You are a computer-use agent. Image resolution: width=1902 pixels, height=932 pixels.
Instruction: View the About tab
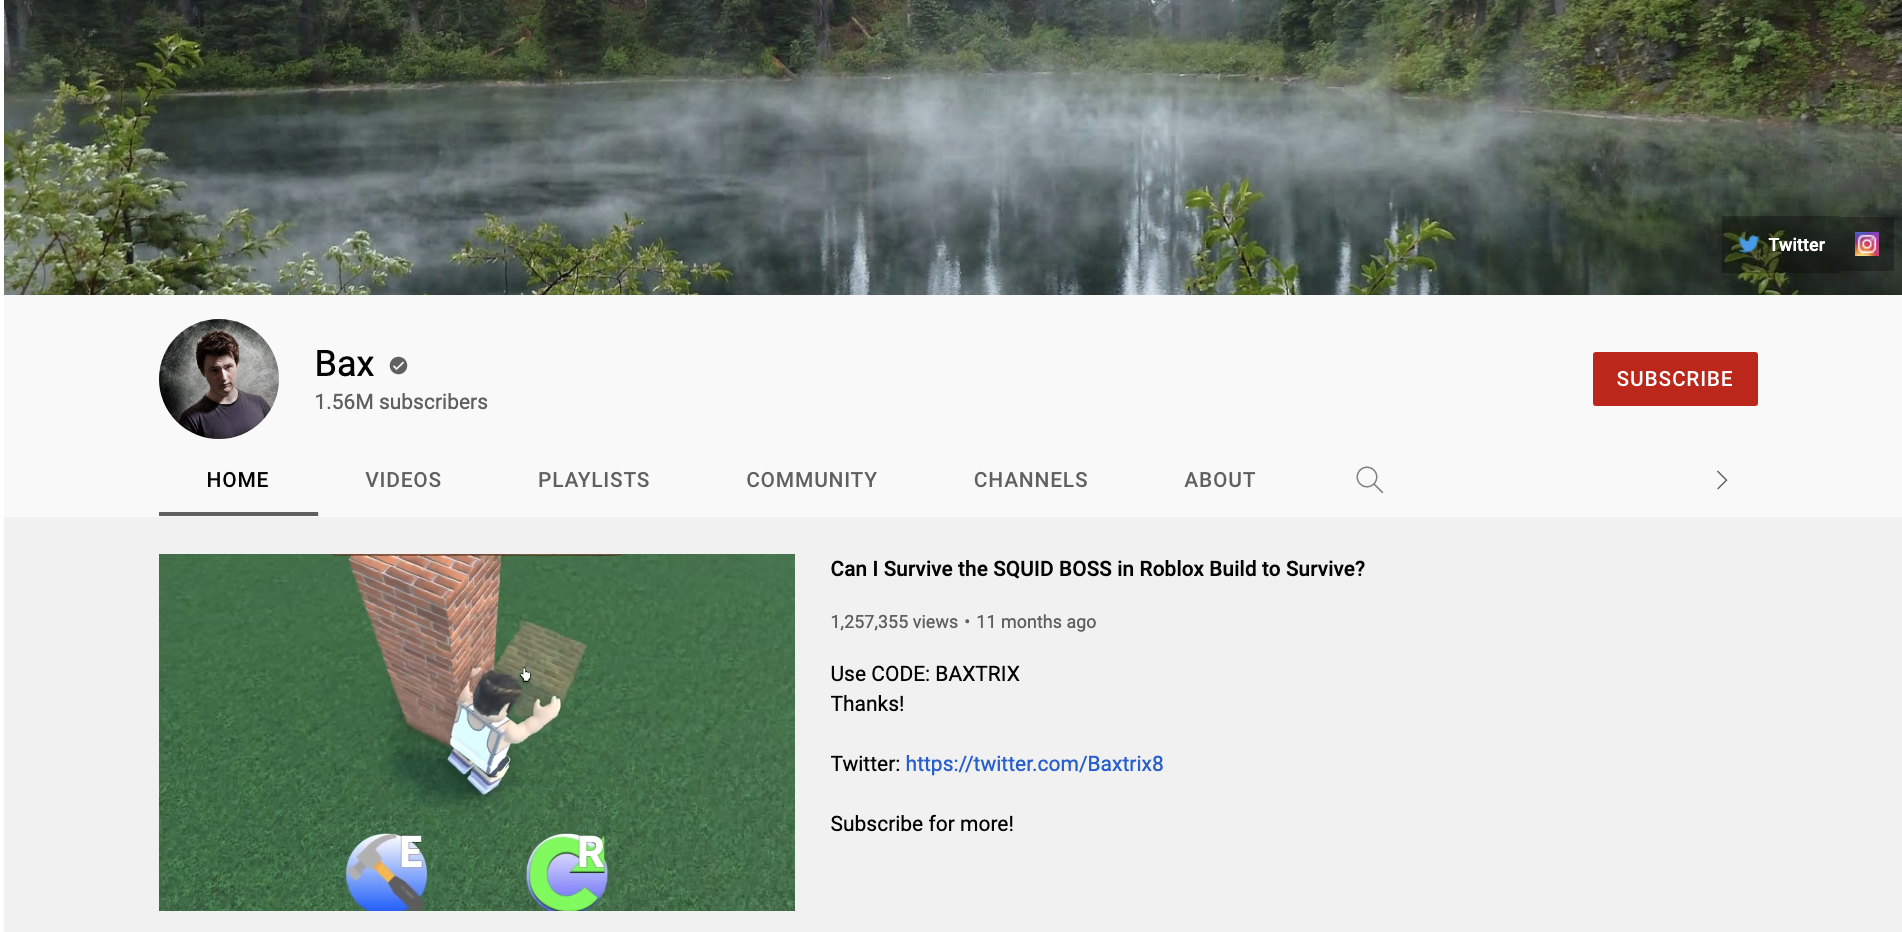1219,479
